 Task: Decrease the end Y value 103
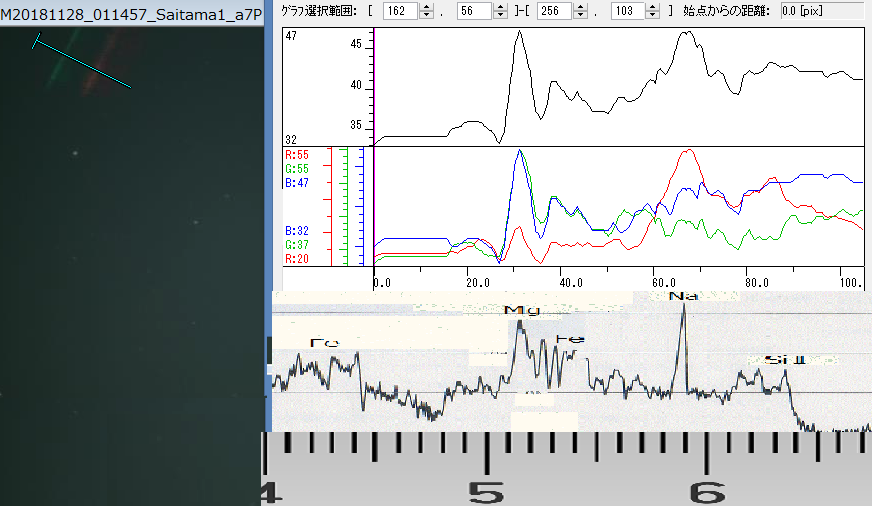653,15
